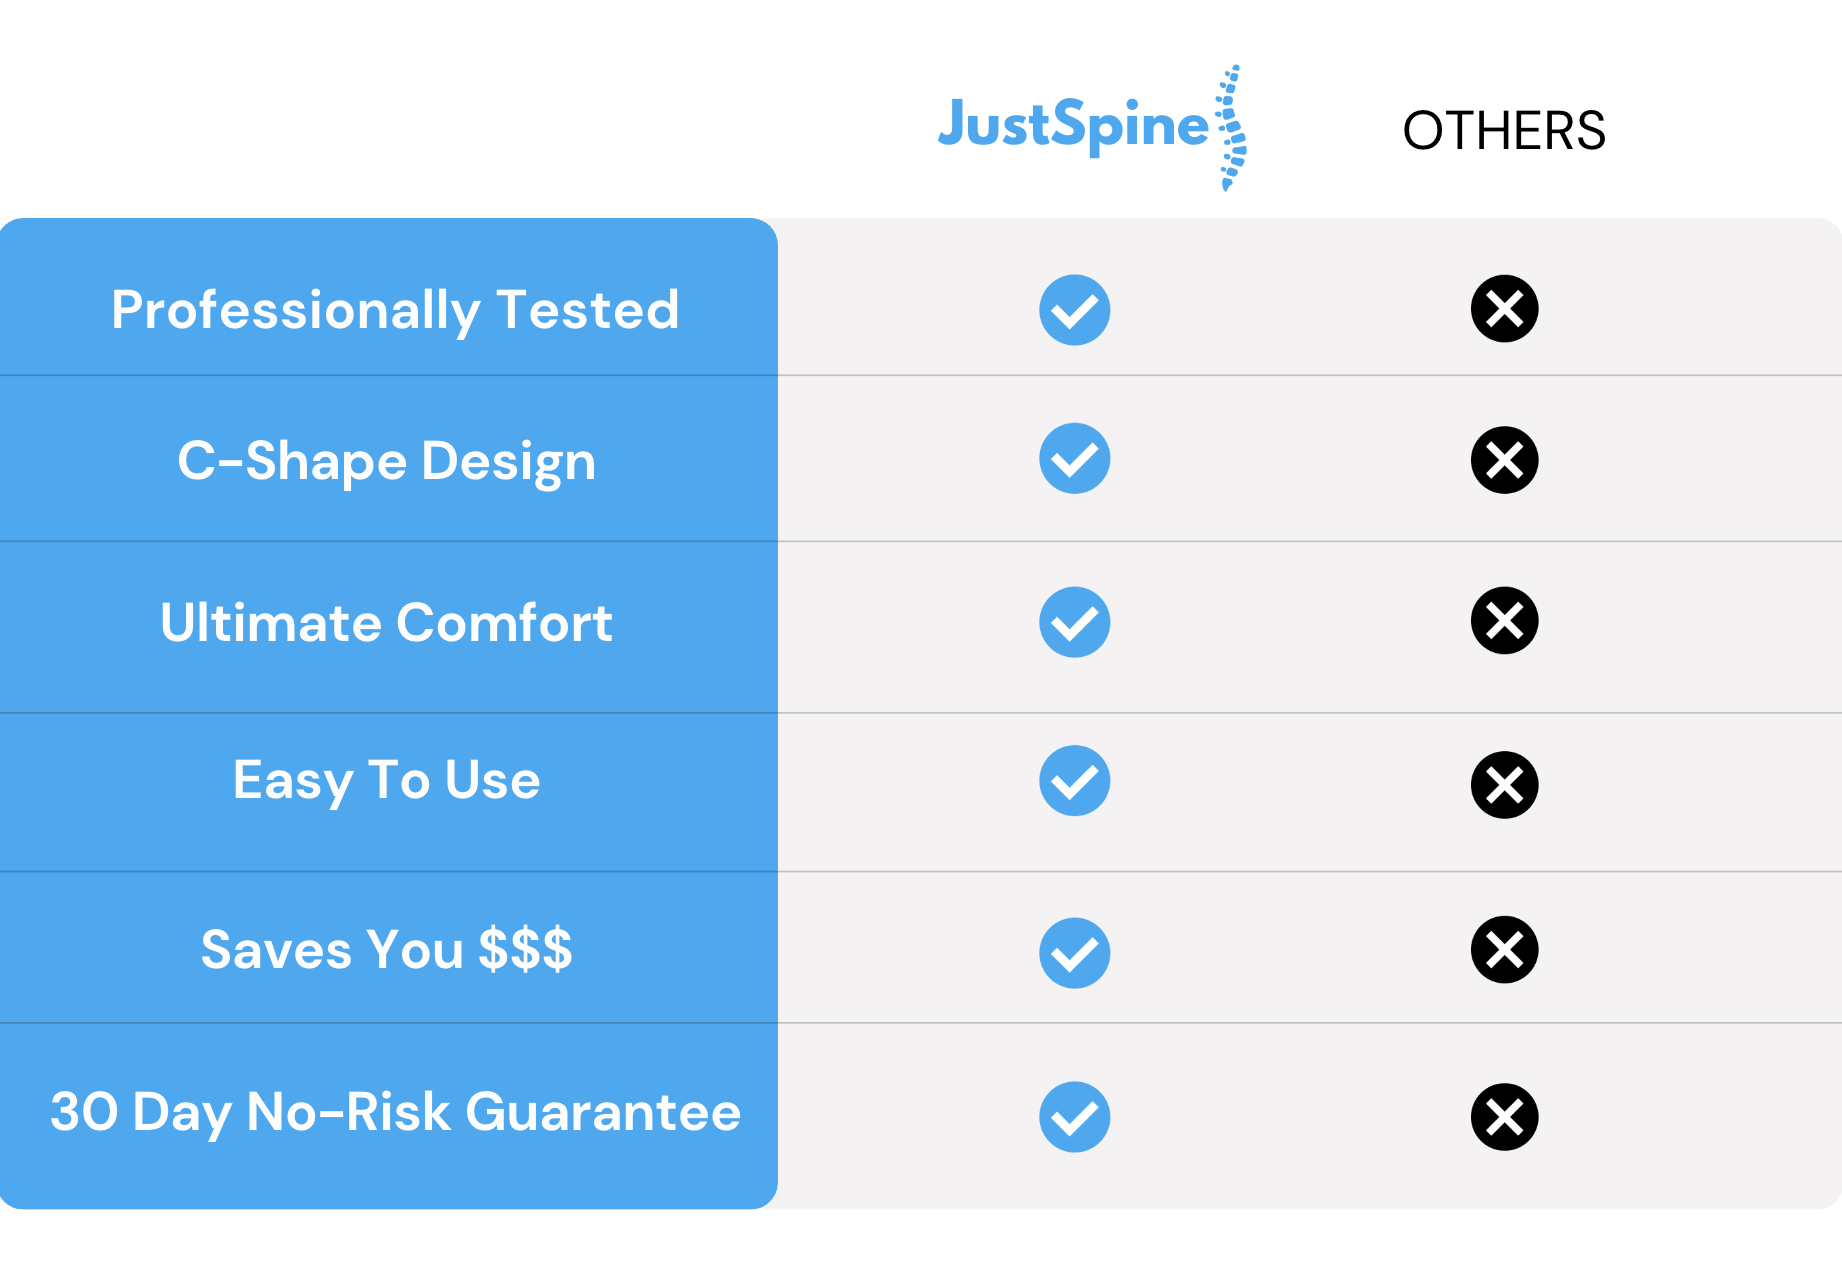The width and height of the screenshot is (1842, 1274).
Task: Click the black X for Ultimate Comfort
Action: pyautogui.click(x=1505, y=620)
